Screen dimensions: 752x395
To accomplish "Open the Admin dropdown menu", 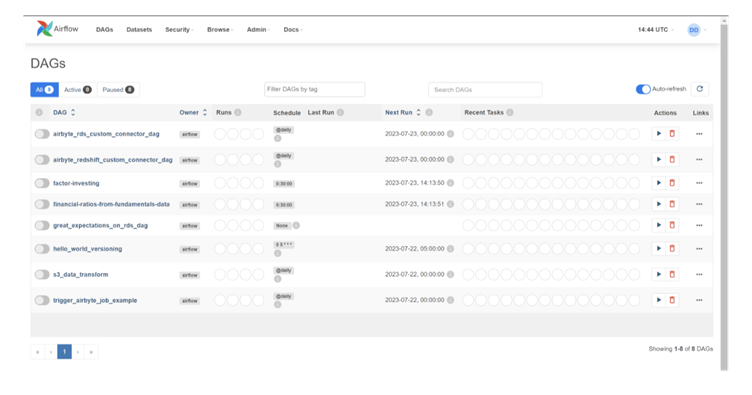I will pyautogui.click(x=258, y=30).
